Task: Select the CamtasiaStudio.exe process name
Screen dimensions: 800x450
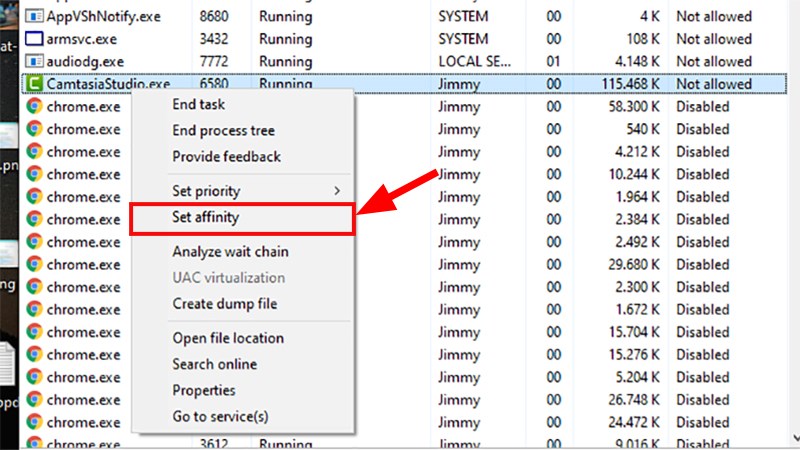Action: [108, 84]
